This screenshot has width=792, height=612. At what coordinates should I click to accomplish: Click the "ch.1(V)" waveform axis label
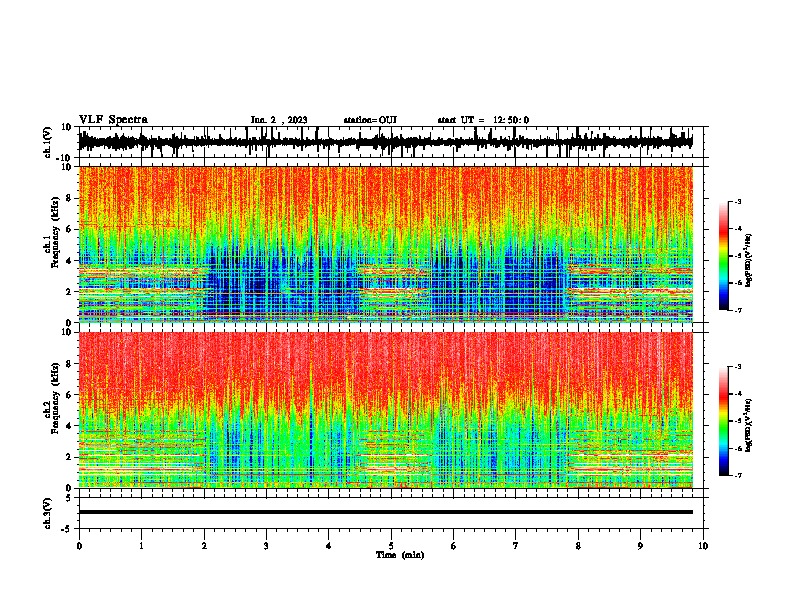(x=48, y=142)
